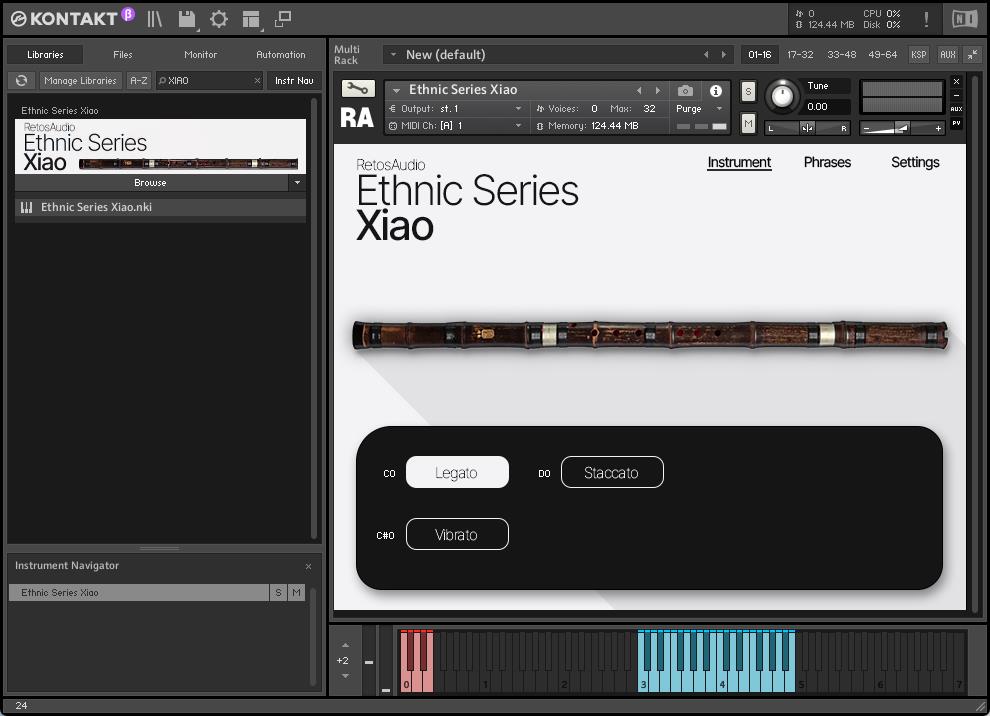The height and width of the screenshot is (716, 990).
Task: Click the refresh libraries icon
Action: tap(21, 80)
